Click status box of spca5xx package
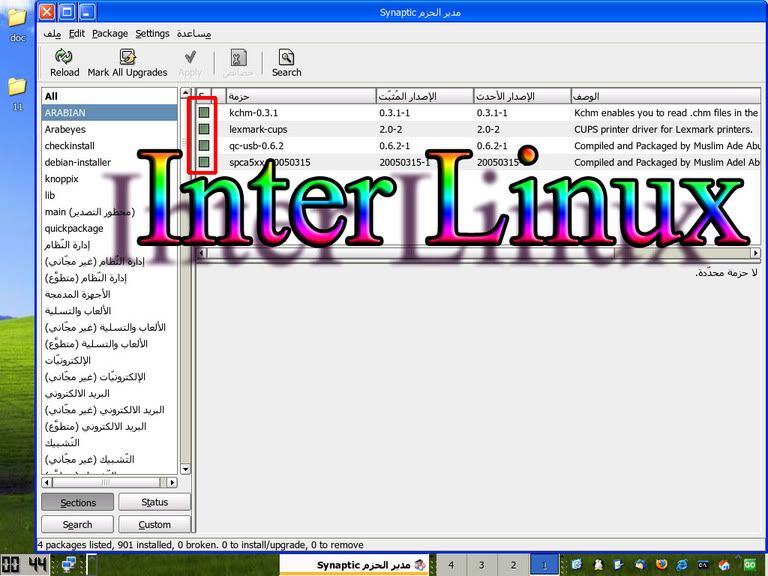The height and width of the screenshot is (576, 768). point(204,162)
